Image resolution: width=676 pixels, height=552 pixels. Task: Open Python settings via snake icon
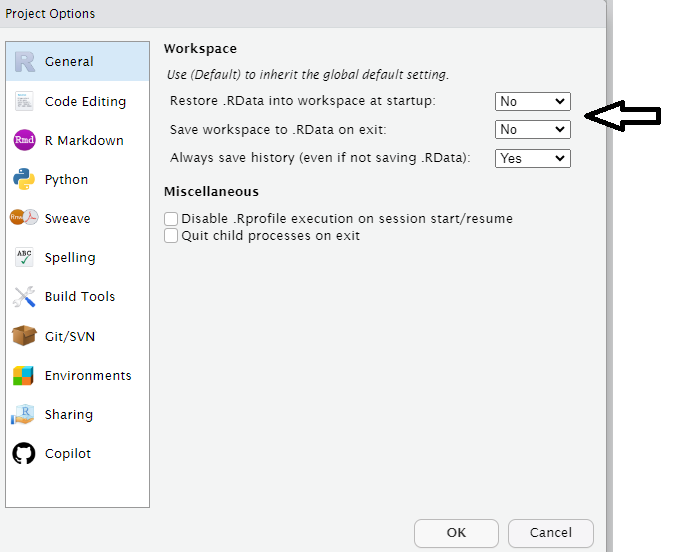[x=25, y=180]
